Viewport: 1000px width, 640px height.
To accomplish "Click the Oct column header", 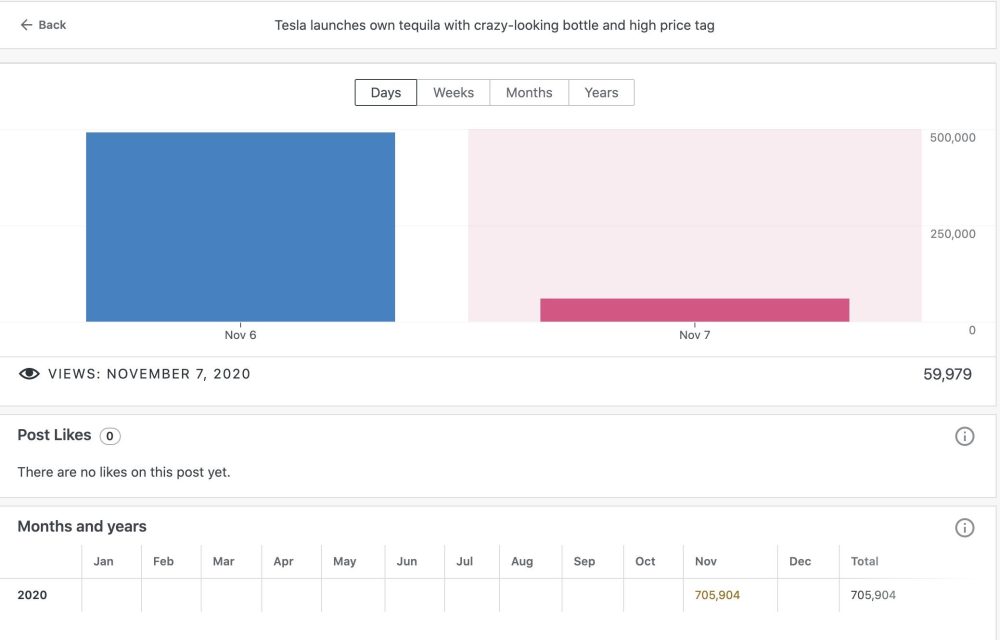I will (645, 561).
